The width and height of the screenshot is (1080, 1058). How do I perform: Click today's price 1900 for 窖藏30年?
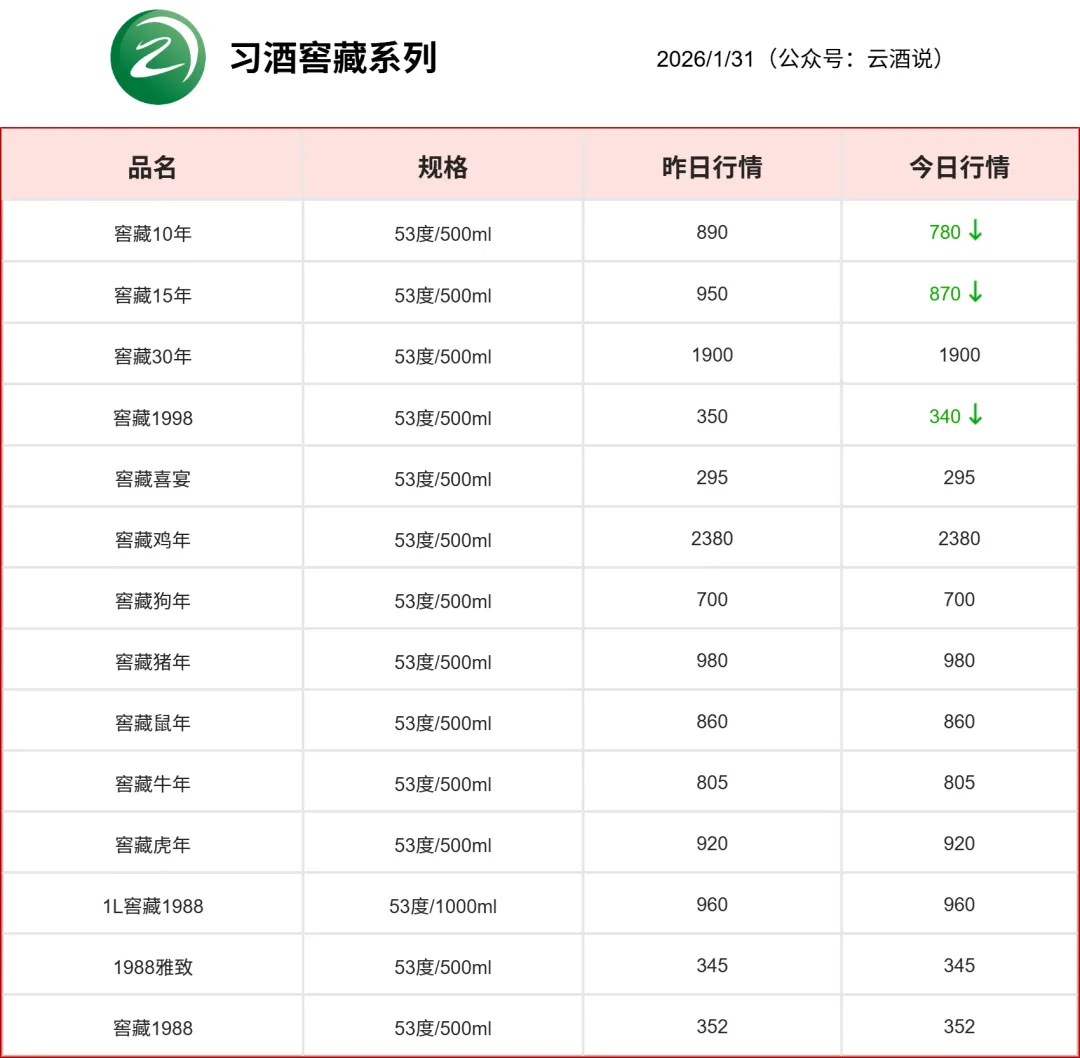tap(959, 355)
